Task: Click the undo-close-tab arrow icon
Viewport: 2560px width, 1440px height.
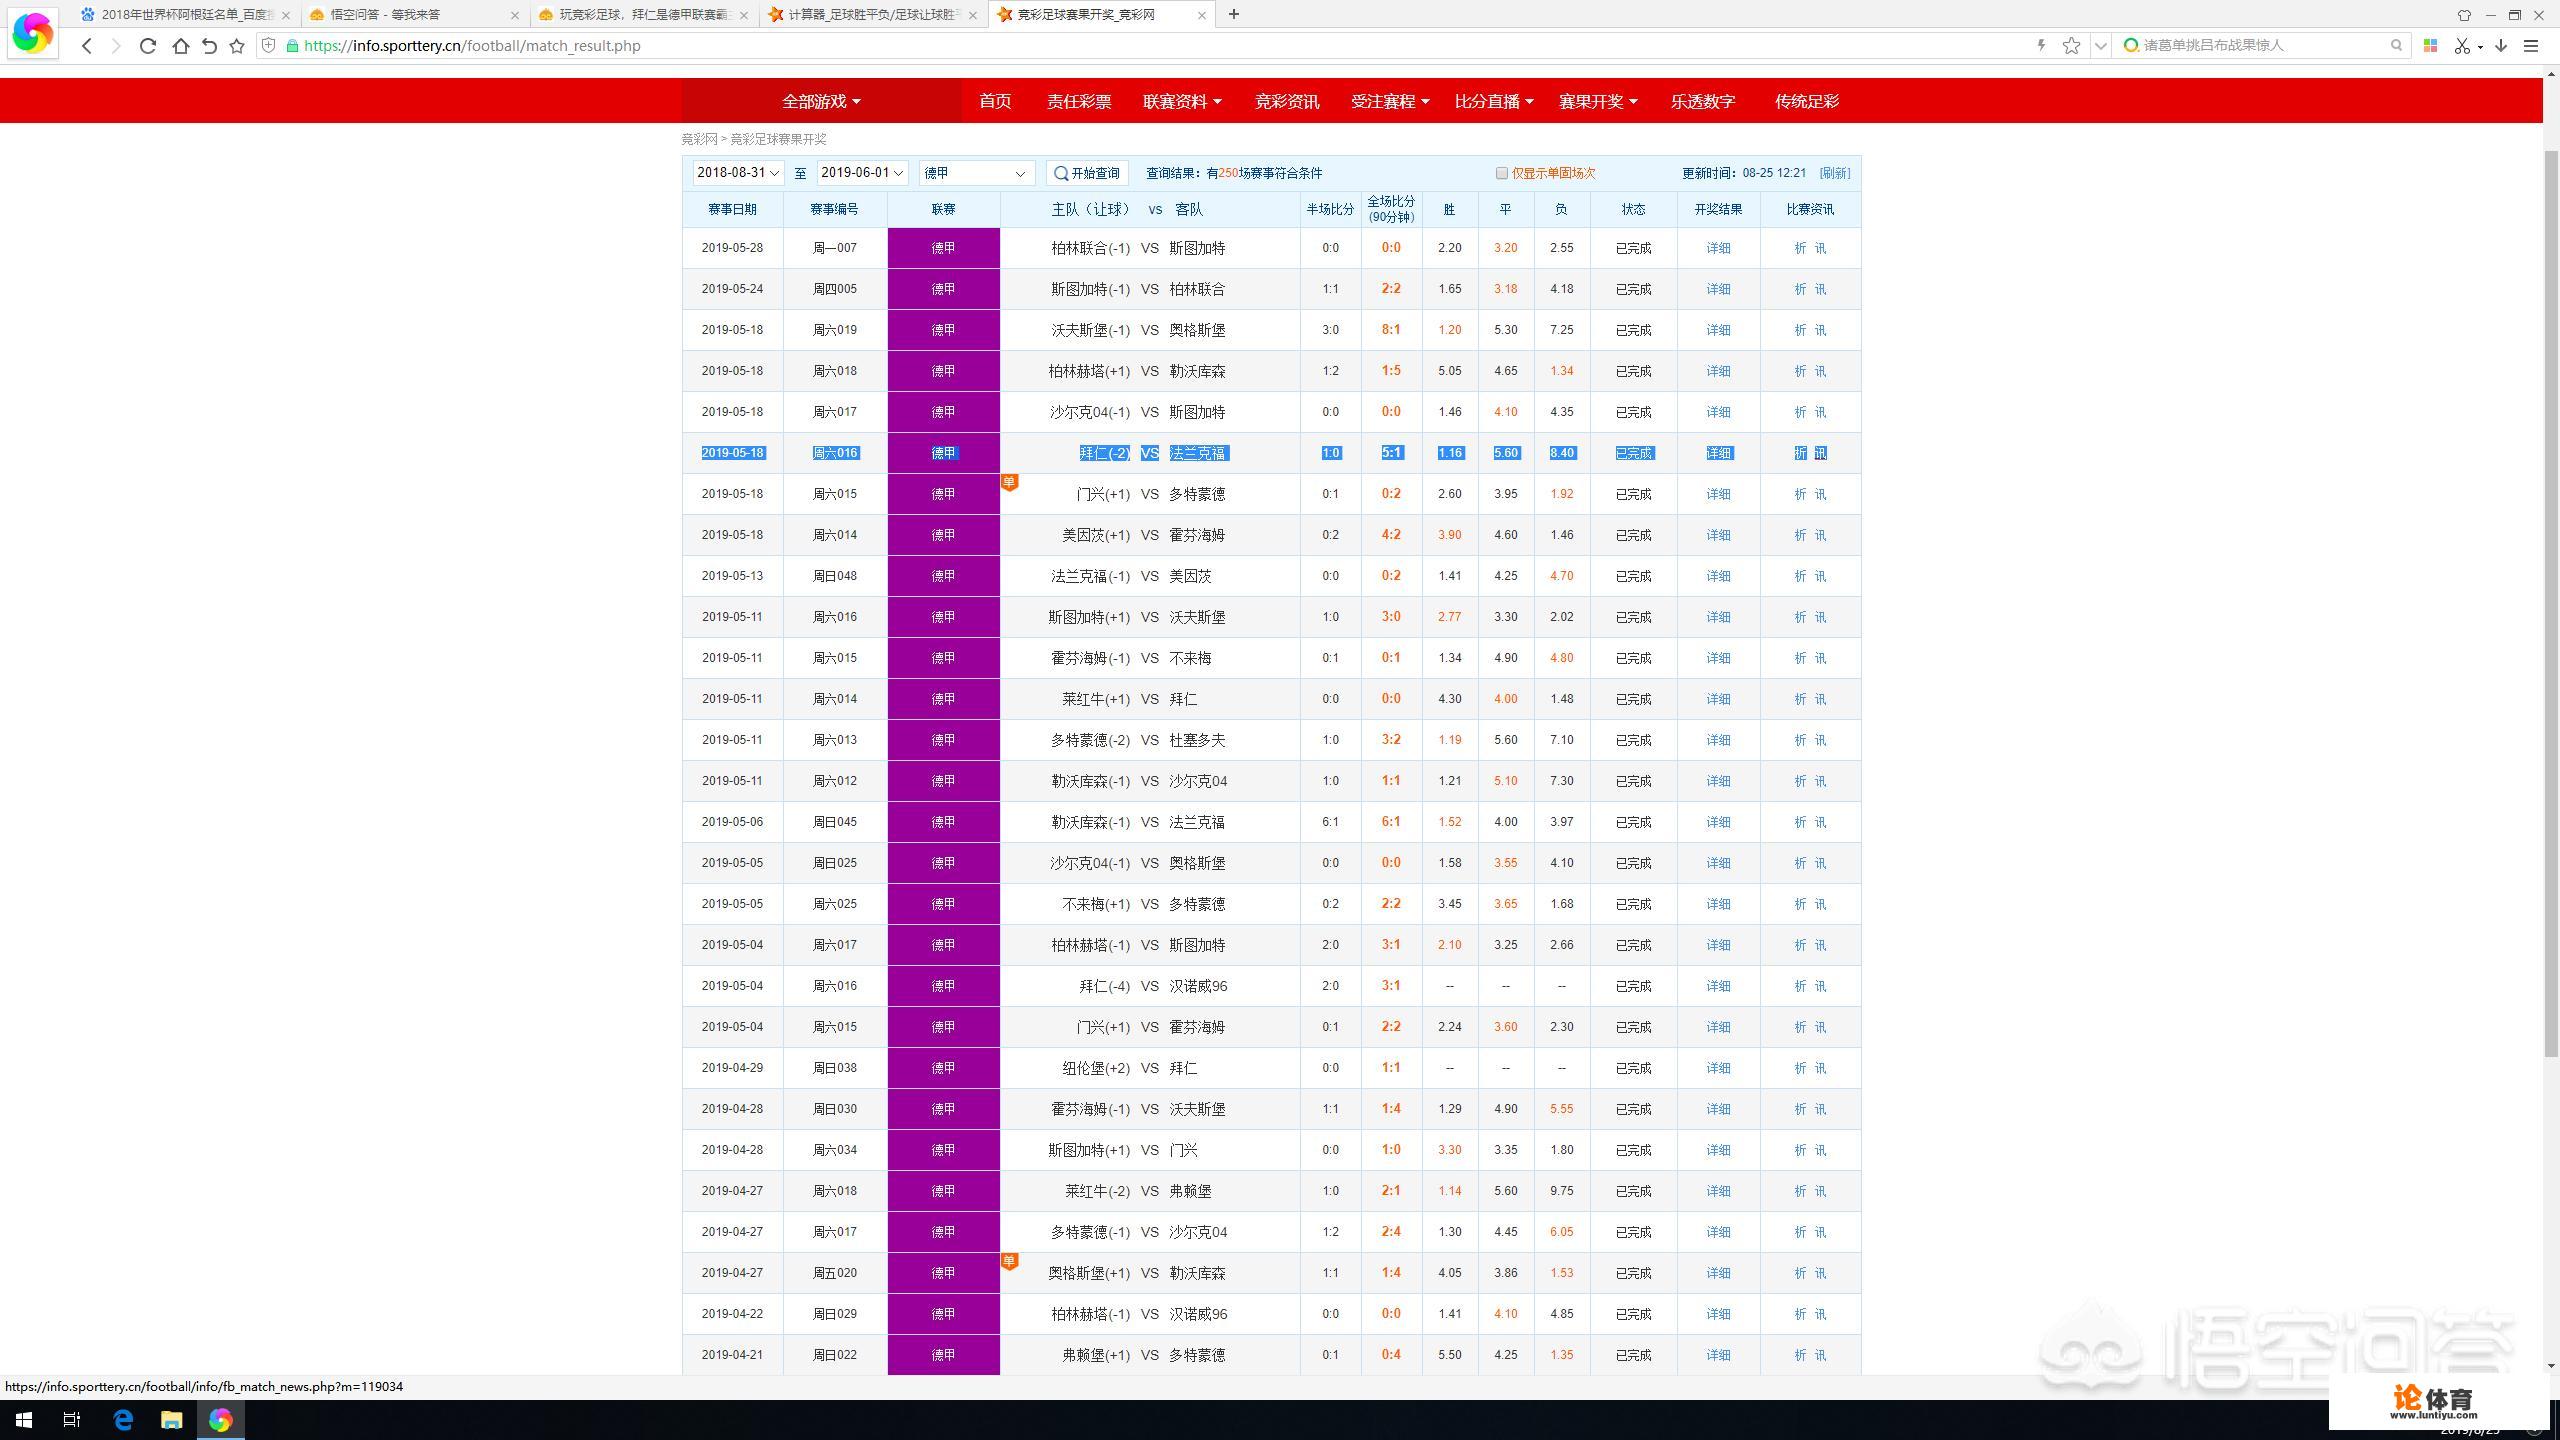Action: coord(209,46)
